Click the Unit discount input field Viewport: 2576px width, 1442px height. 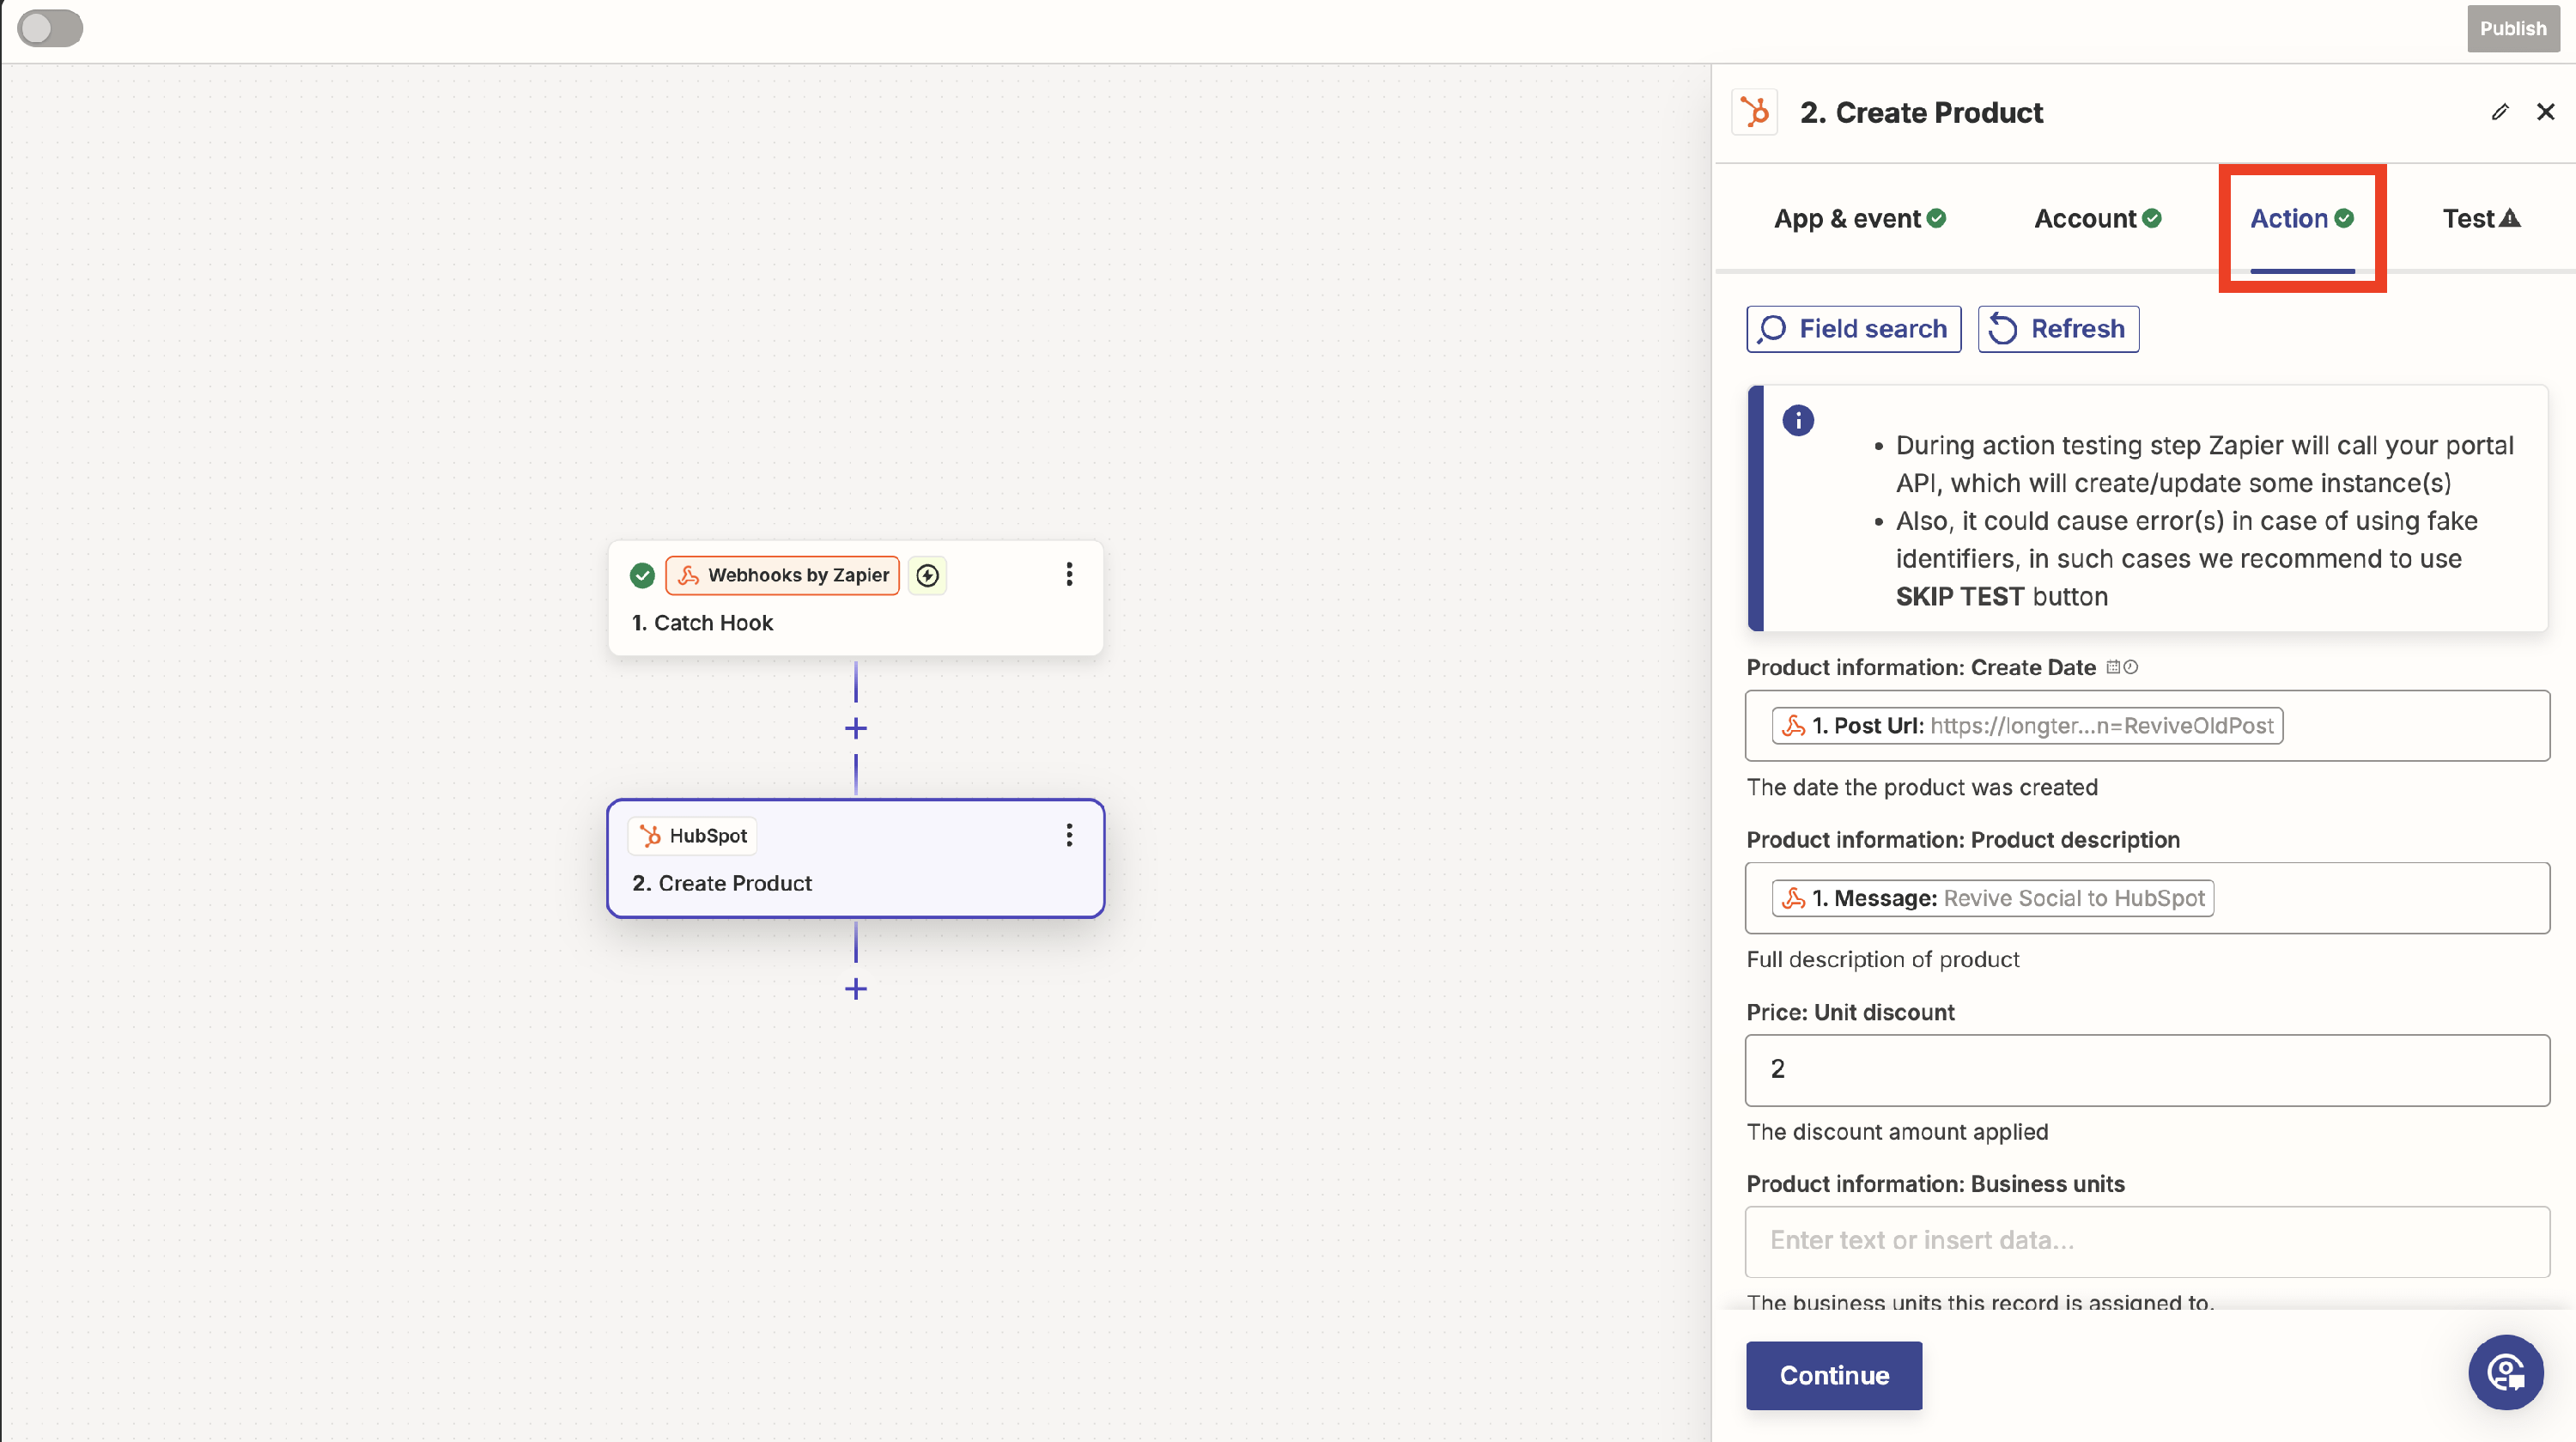click(2146, 1069)
